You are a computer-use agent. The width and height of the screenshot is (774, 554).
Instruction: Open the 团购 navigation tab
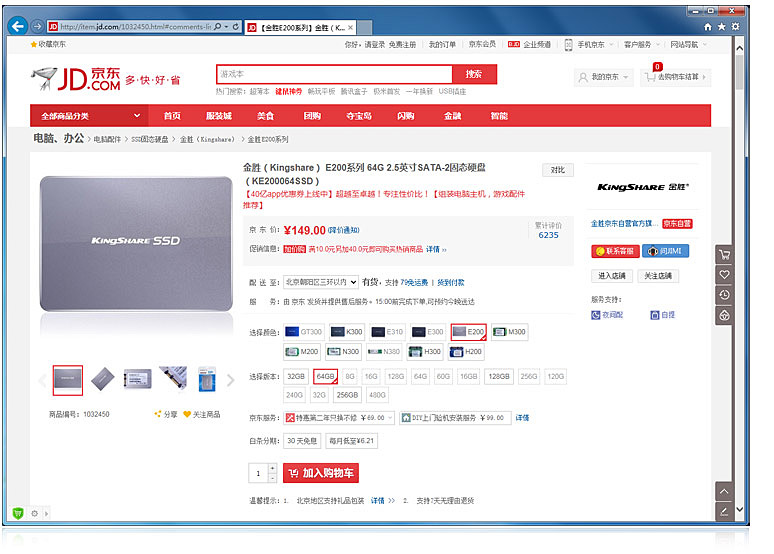312,116
